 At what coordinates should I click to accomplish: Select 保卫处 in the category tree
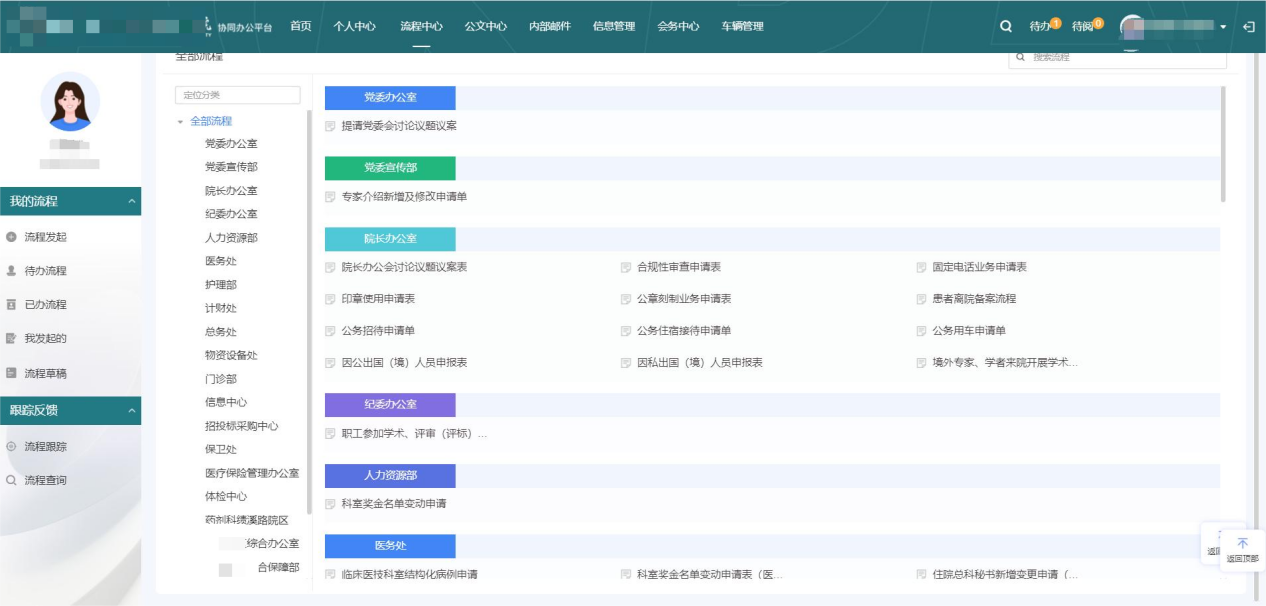click(221, 450)
